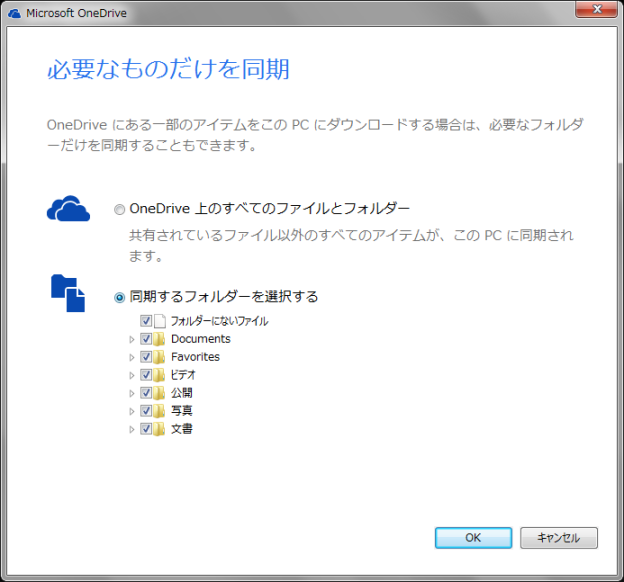624x582 pixels.
Task: Uncheck the Favorites checkbox
Action: pos(146,357)
